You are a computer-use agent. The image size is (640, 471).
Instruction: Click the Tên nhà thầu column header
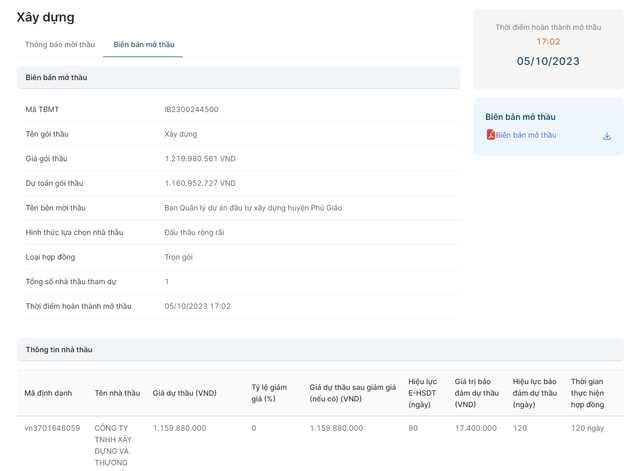click(117, 393)
